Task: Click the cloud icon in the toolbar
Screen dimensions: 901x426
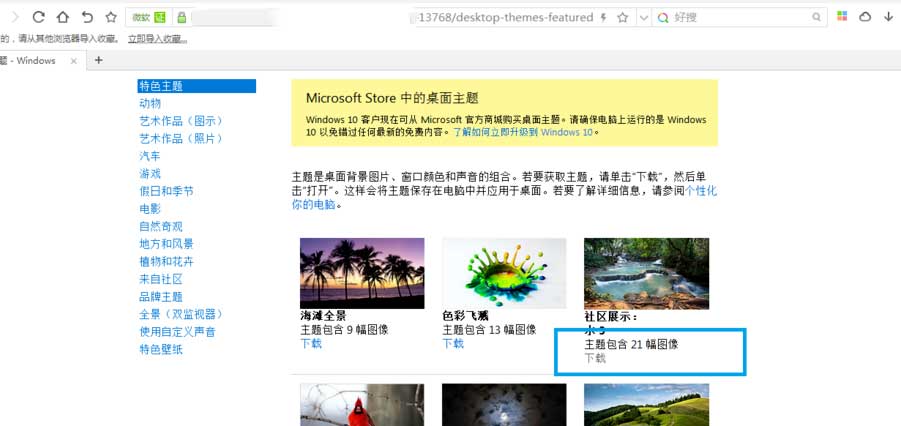Action: point(865,17)
